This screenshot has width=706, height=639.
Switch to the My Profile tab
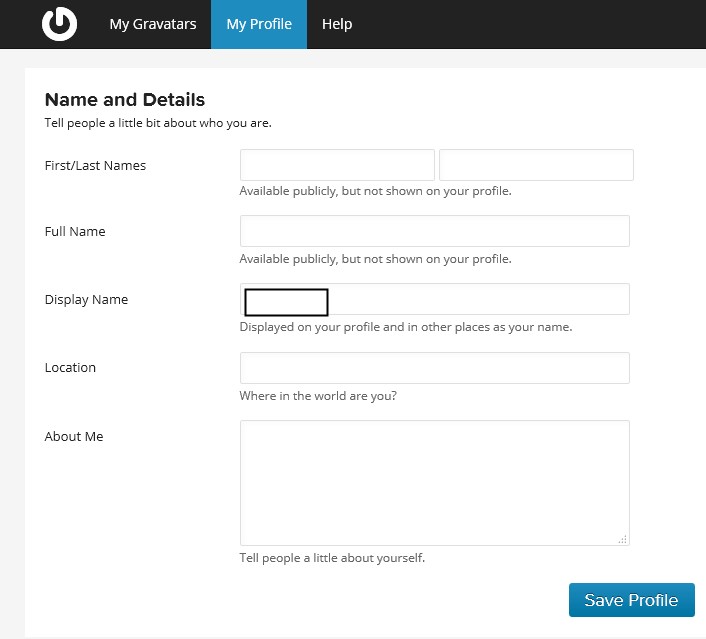pyautogui.click(x=259, y=24)
